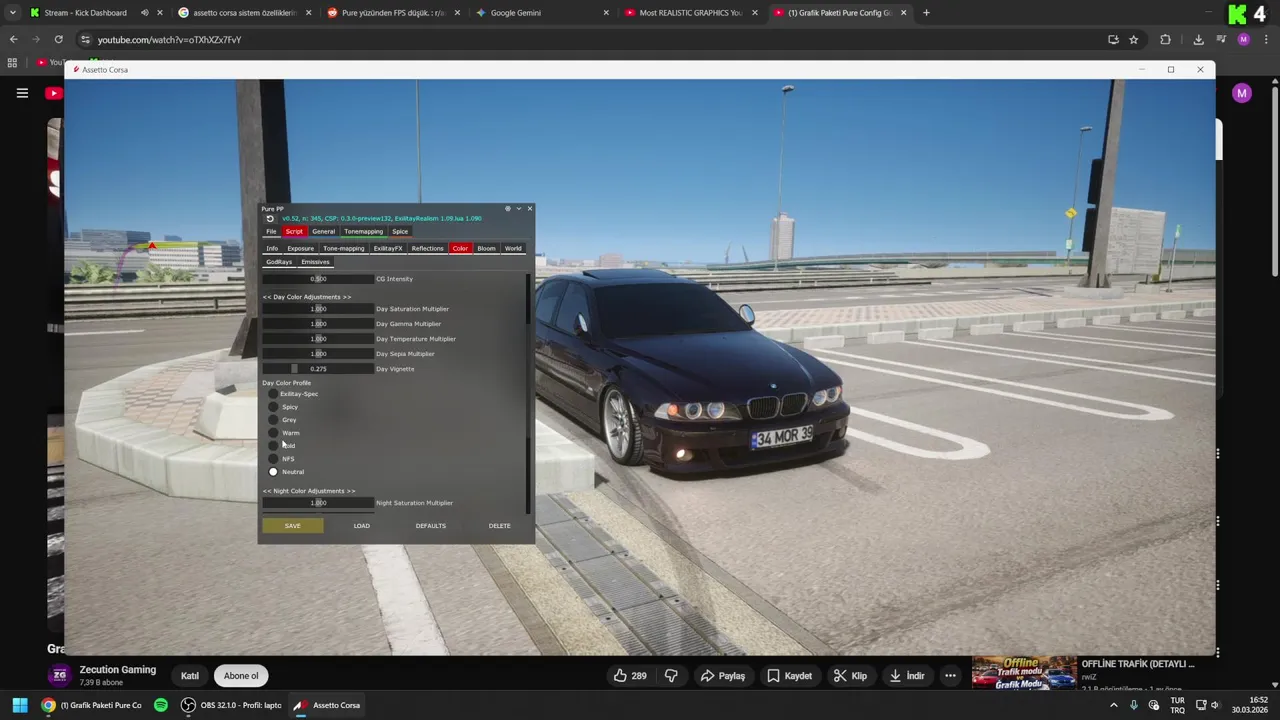Dislike the video with thumbs-down
This screenshot has height=720, width=1280.
(671, 676)
